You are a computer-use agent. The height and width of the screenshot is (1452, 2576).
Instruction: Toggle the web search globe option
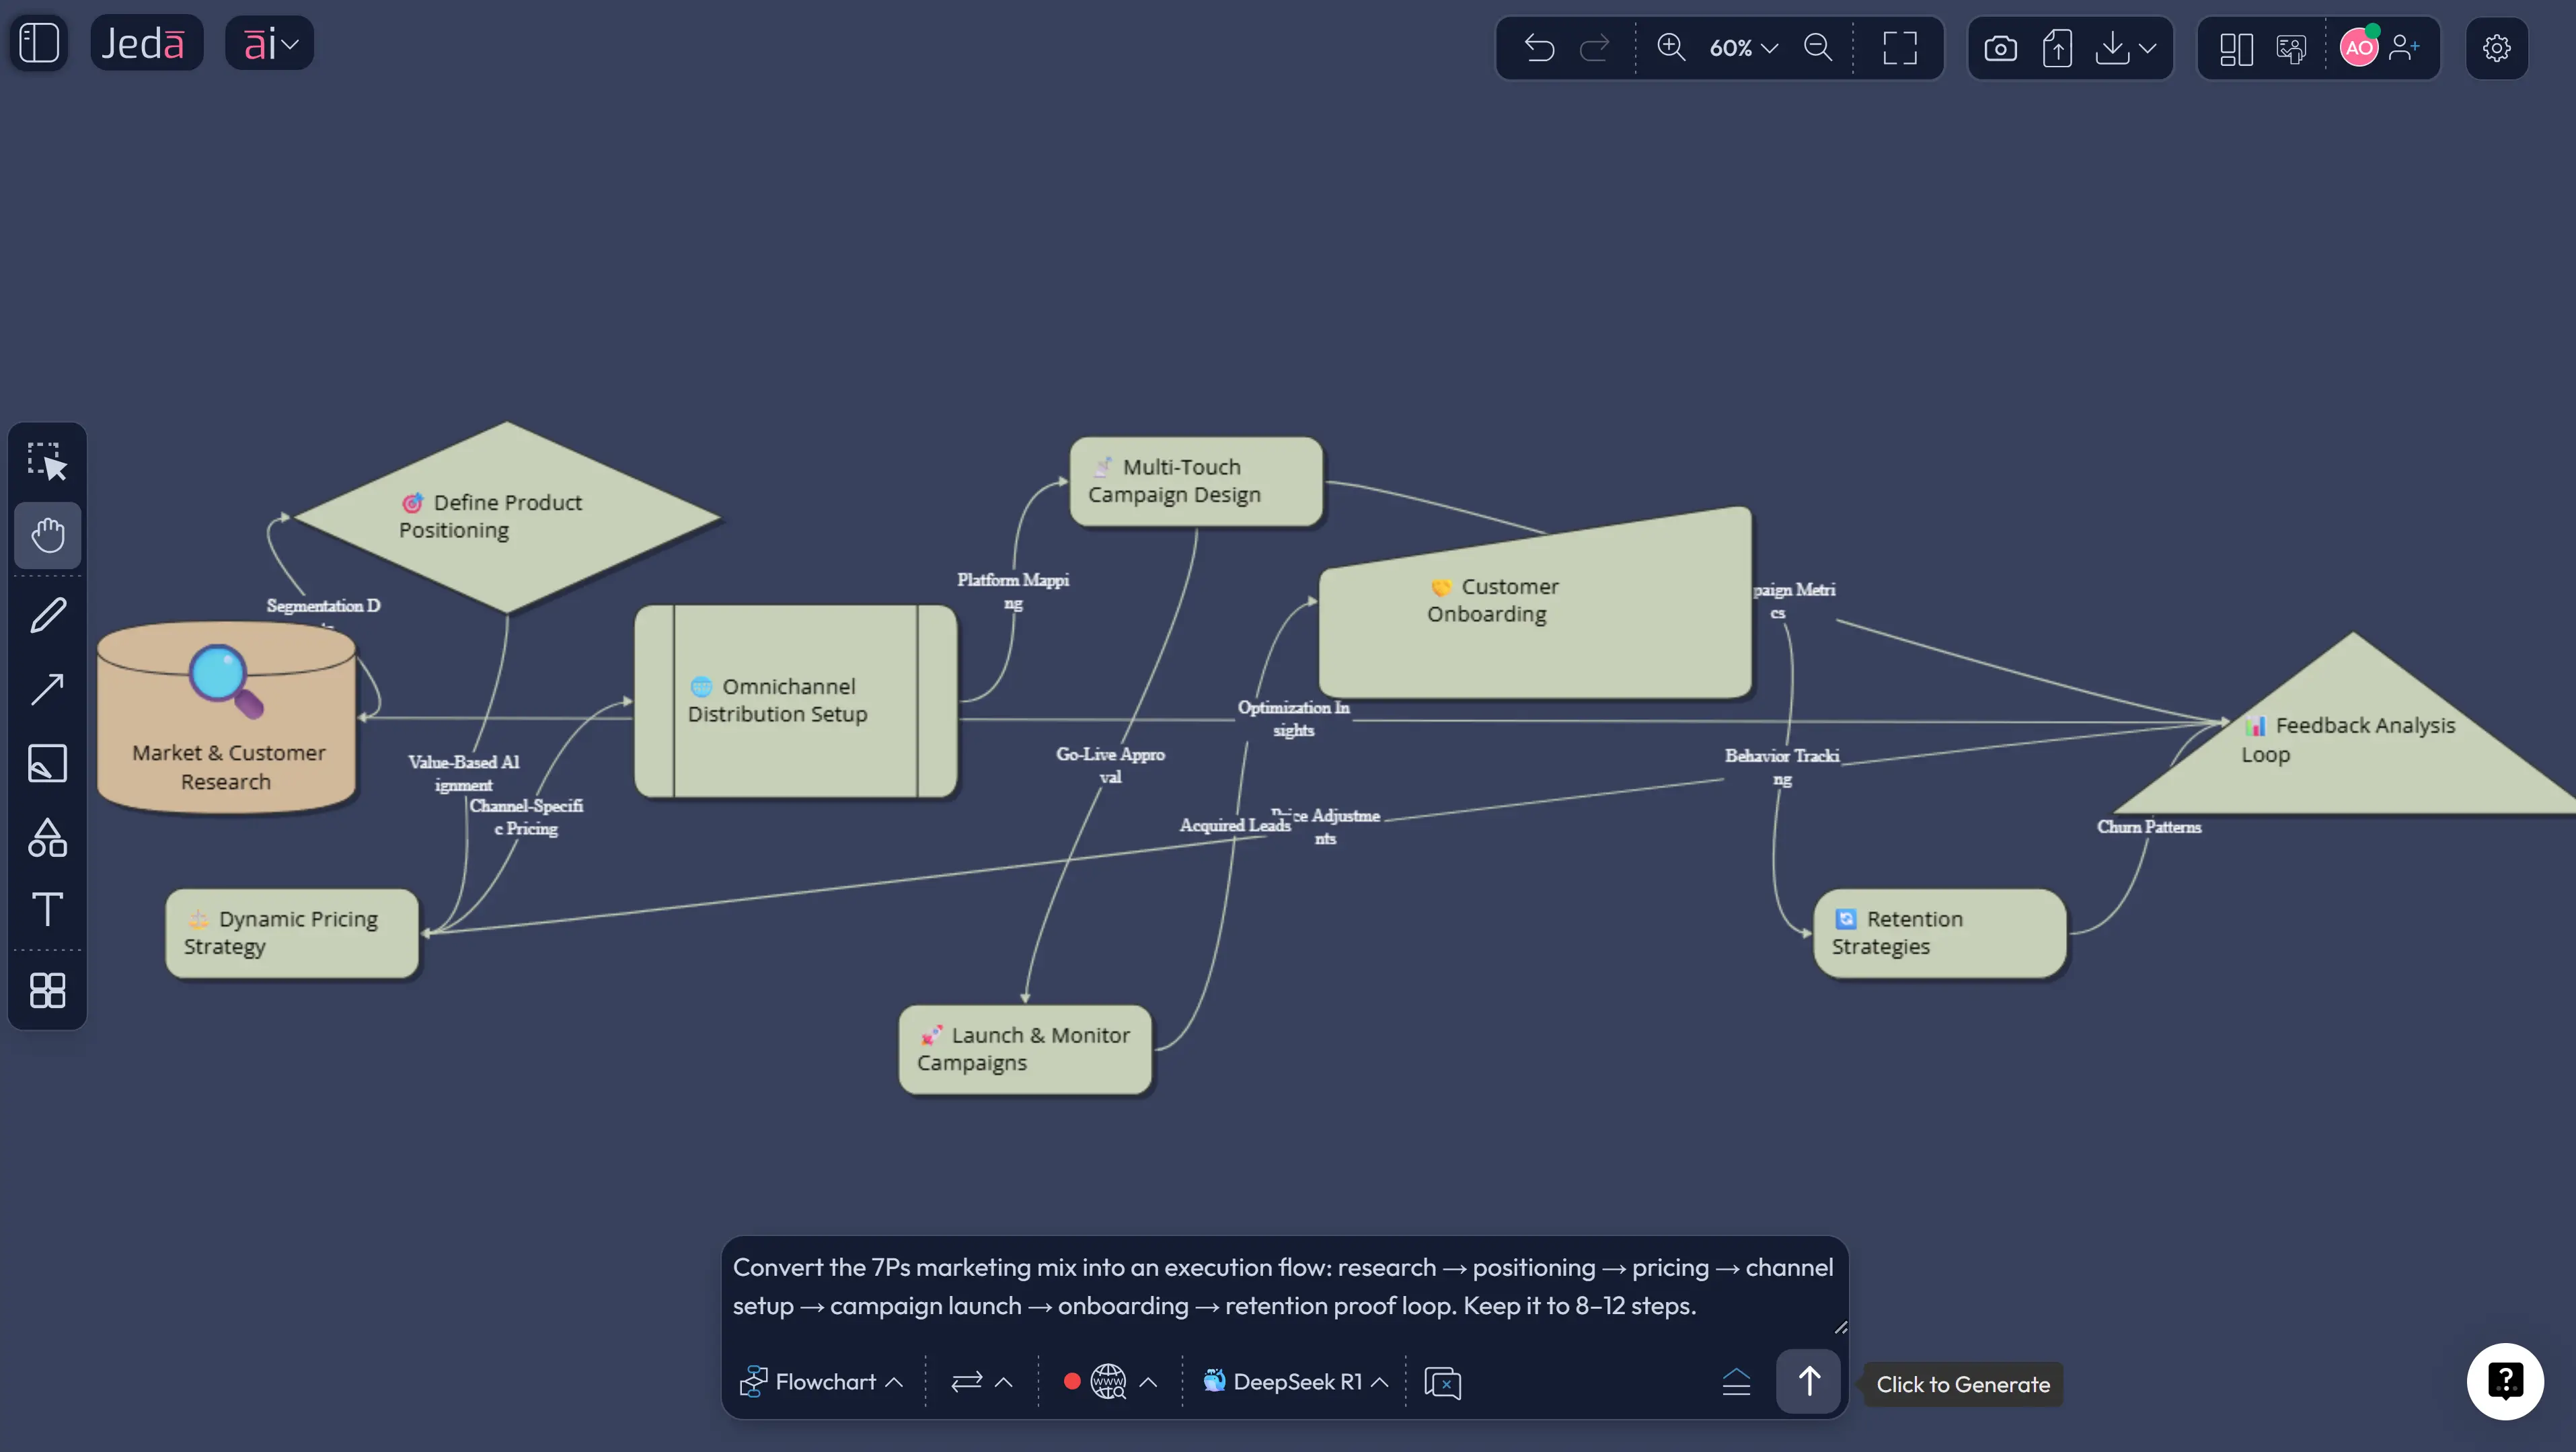tap(1107, 1382)
